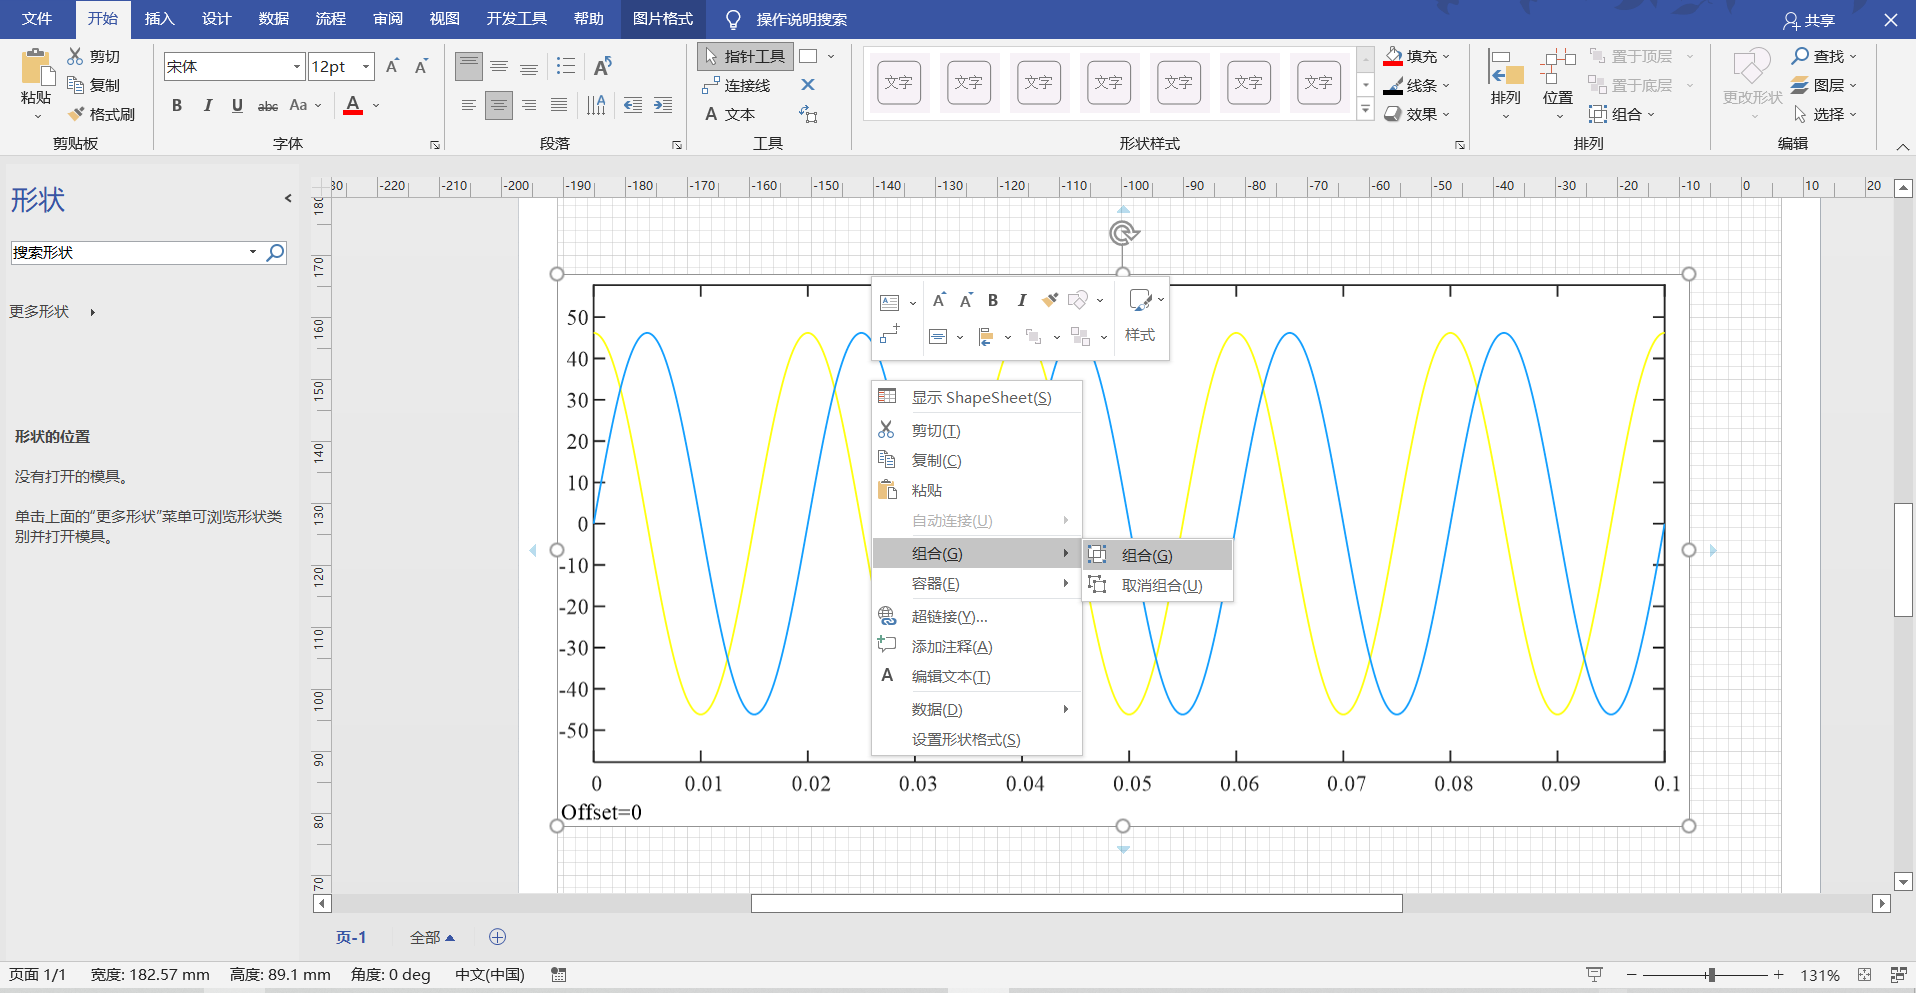Choose the first shape style thumbnail (文字)
Viewport: 1916px width, 993px height.
[899, 82]
